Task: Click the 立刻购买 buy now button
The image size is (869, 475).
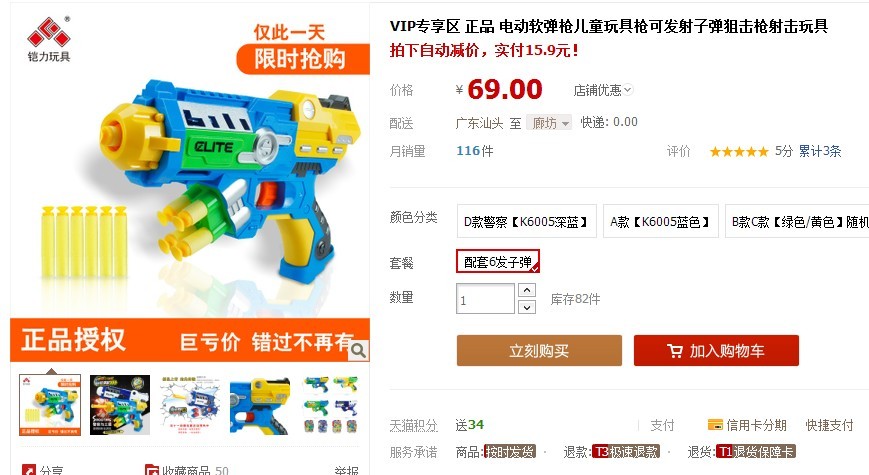Action: coord(539,350)
